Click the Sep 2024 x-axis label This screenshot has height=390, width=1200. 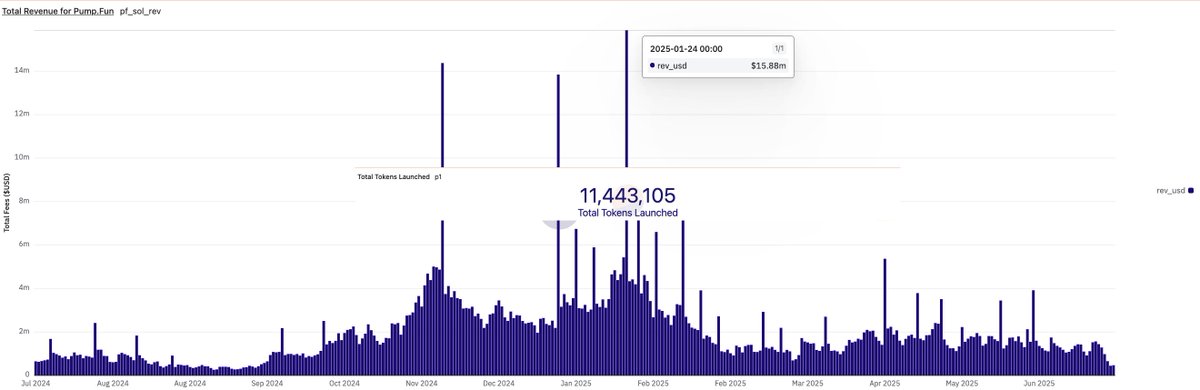tap(267, 383)
